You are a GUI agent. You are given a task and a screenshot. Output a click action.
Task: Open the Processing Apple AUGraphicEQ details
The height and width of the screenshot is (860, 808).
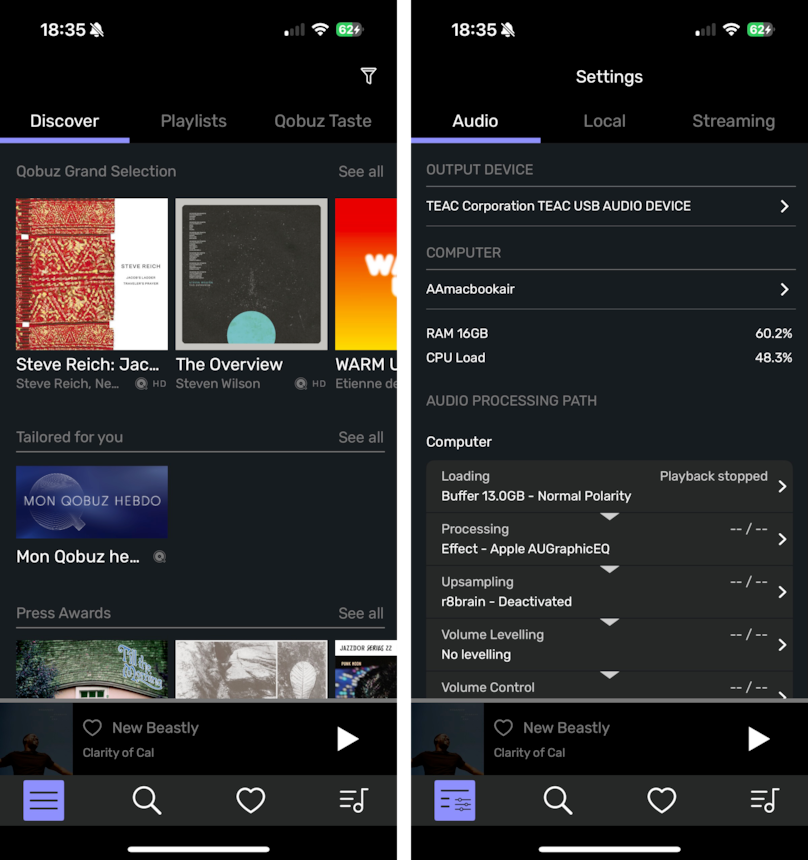(x=610, y=537)
